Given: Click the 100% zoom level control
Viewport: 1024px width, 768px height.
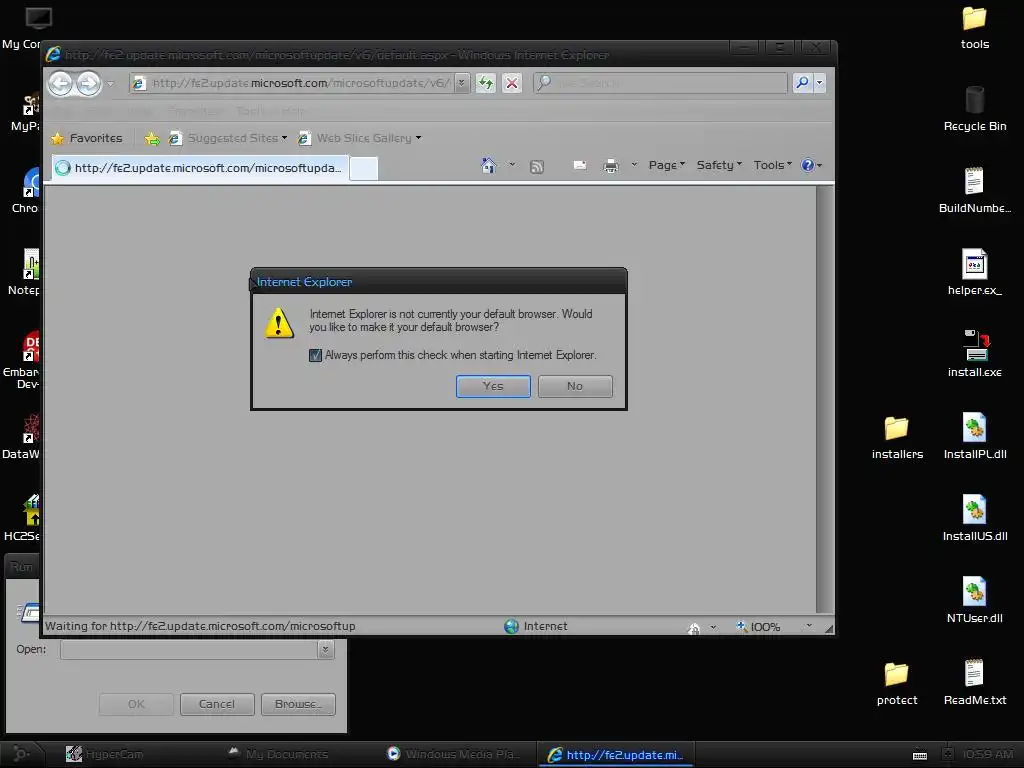Looking at the screenshot, I should pyautogui.click(x=759, y=627).
